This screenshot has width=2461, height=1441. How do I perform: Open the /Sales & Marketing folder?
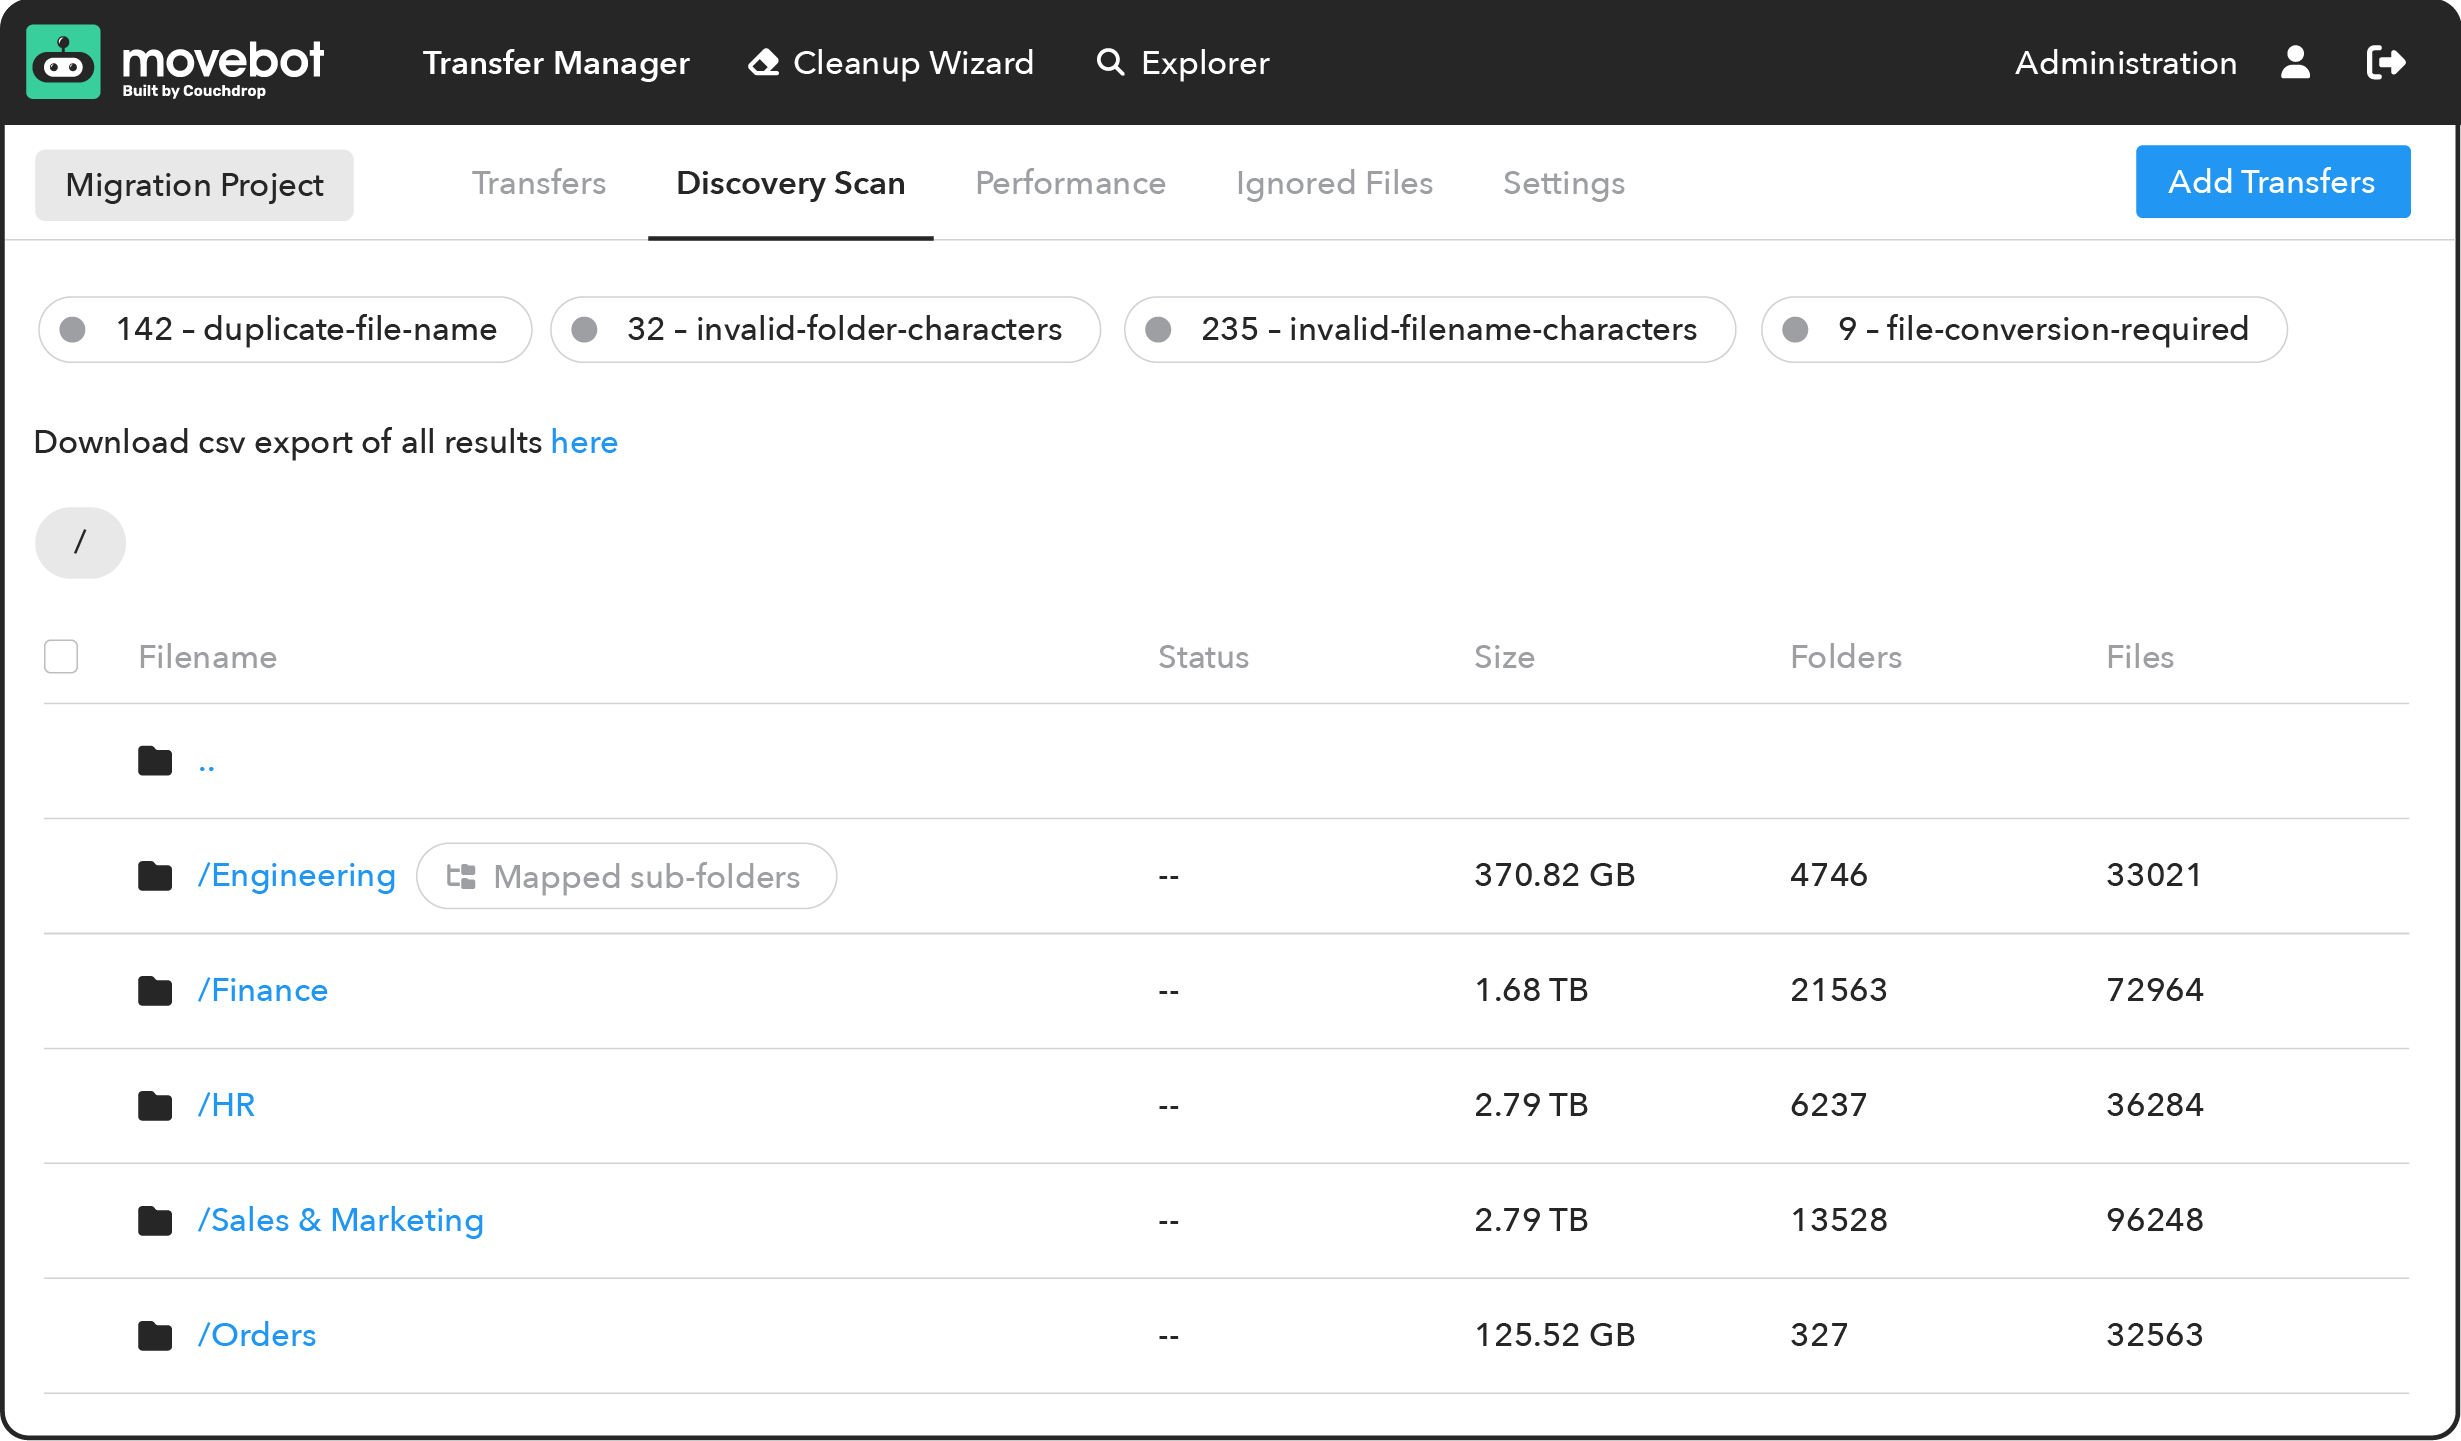(x=340, y=1220)
